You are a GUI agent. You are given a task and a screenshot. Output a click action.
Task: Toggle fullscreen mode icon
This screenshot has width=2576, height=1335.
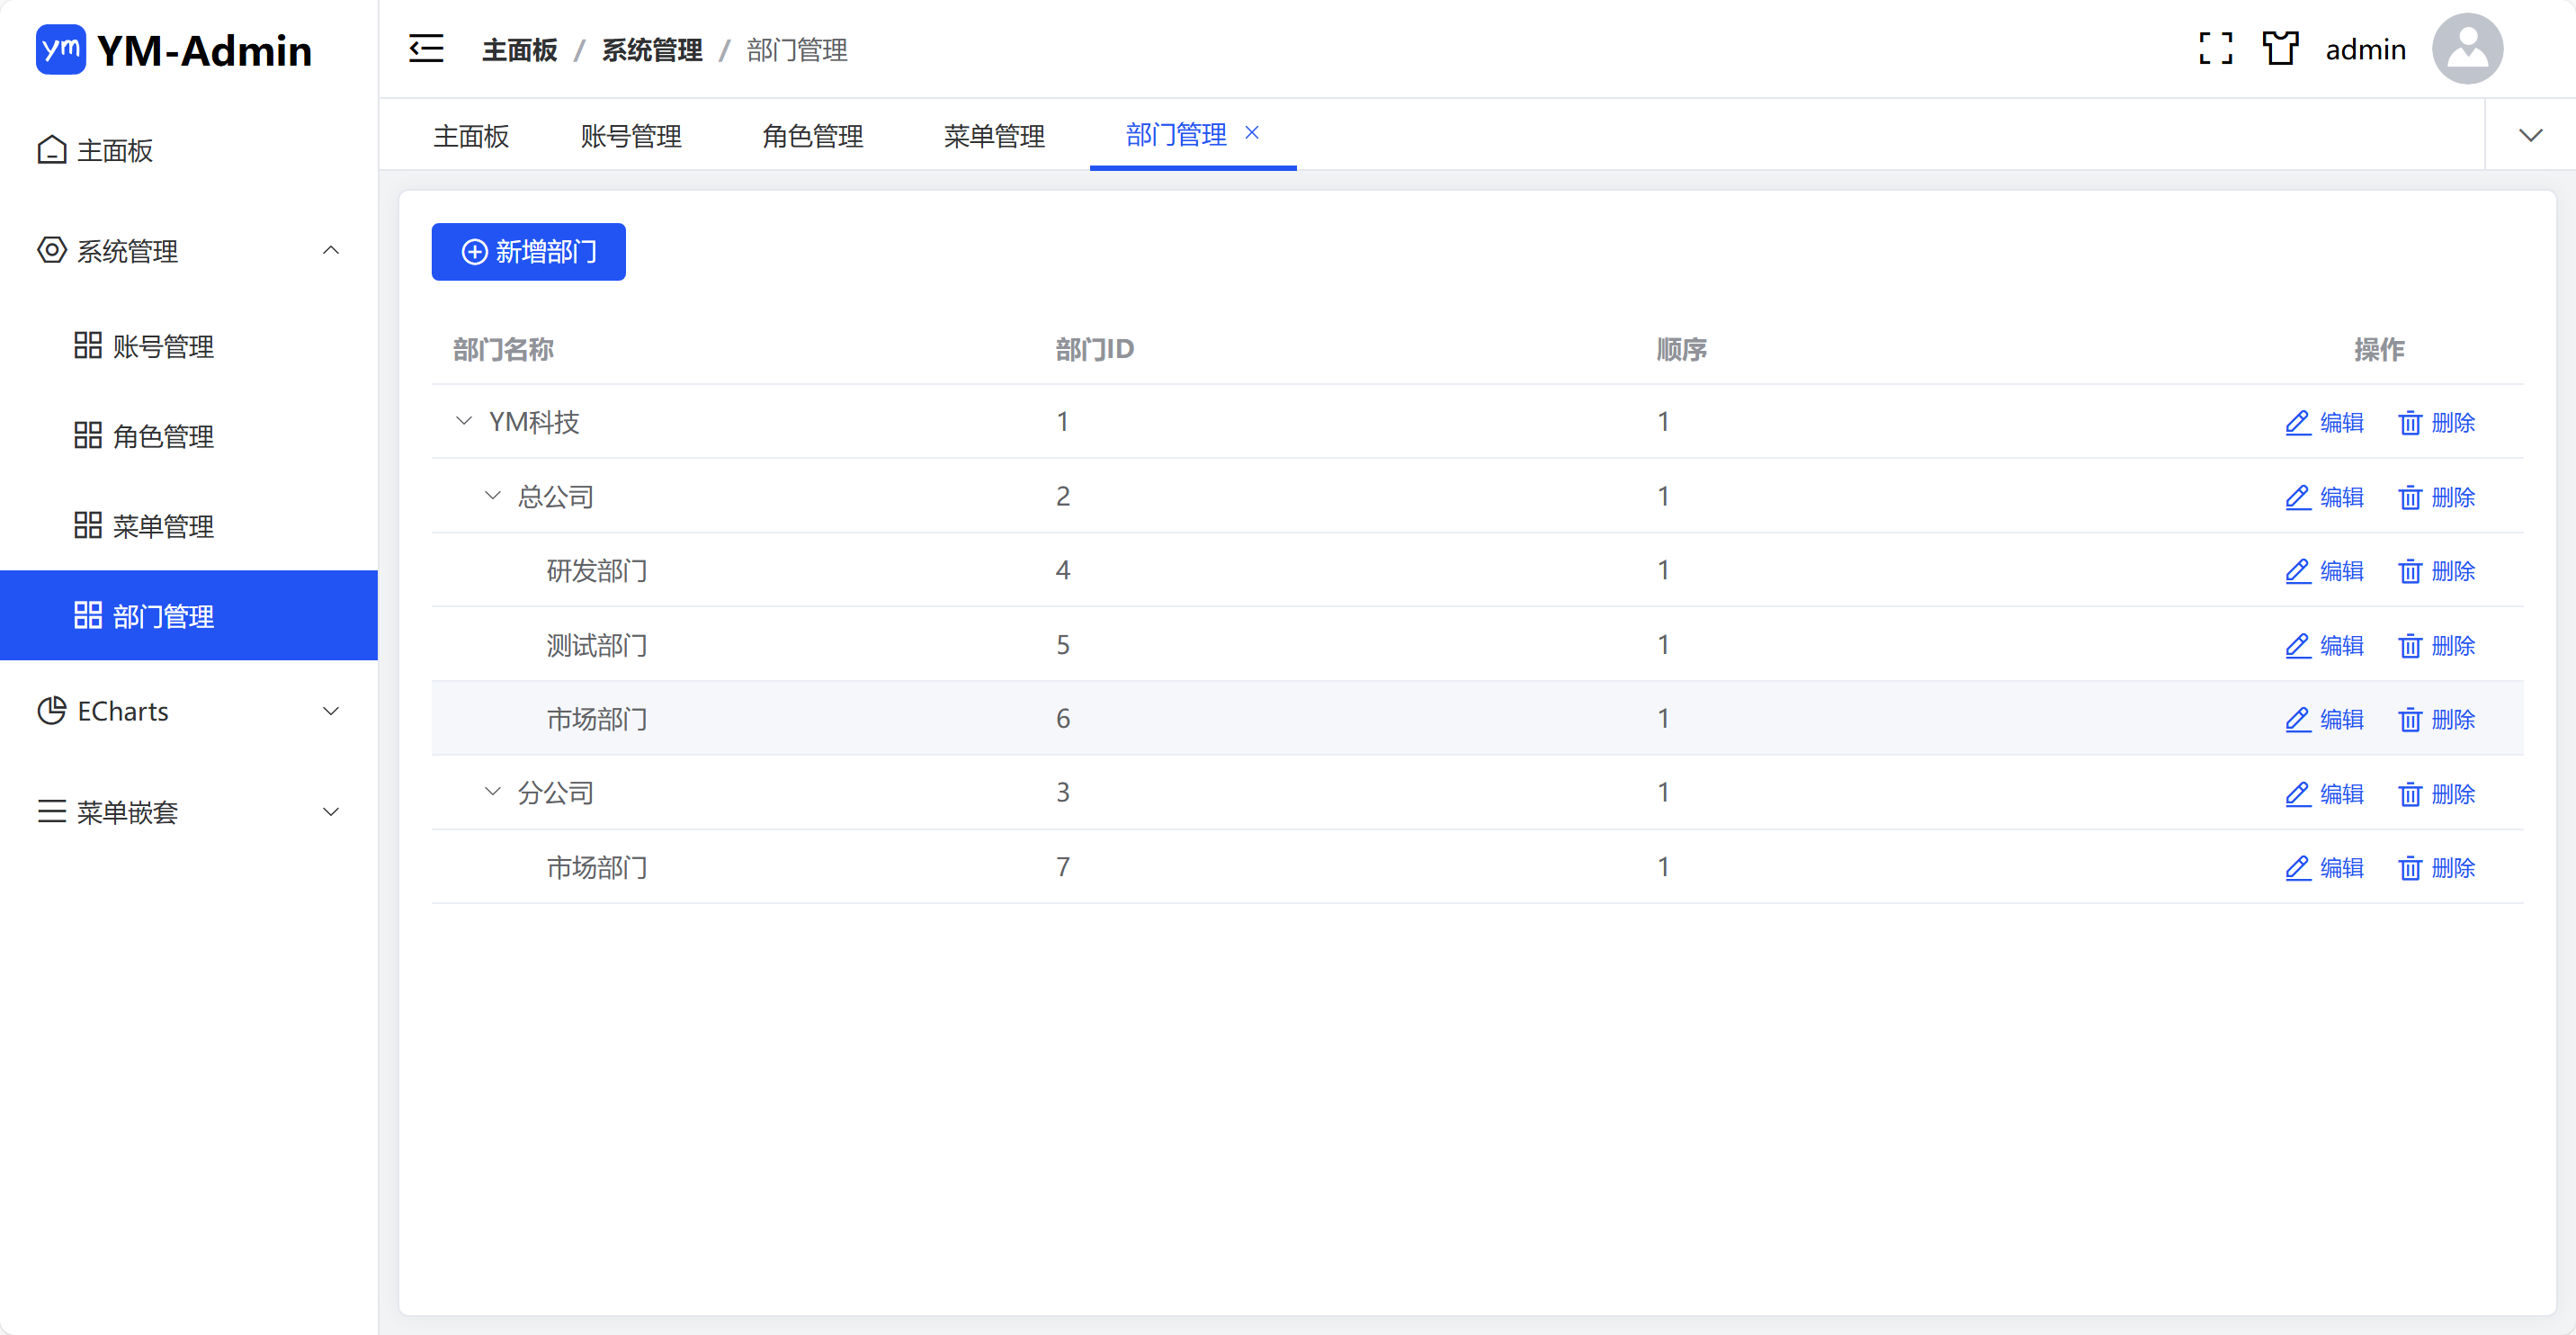(x=2215, y=49)
